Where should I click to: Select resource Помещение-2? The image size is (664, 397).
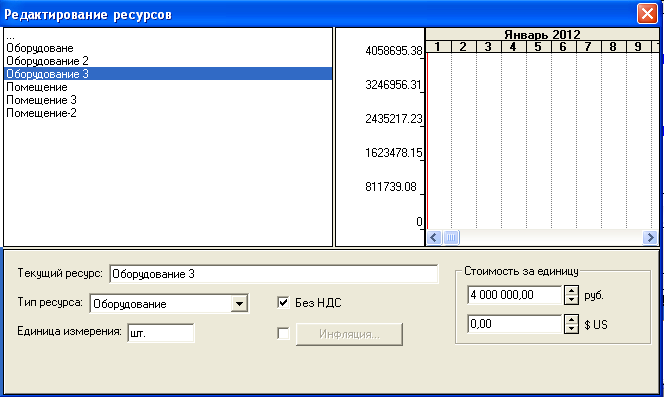click(x=168, y=113)
